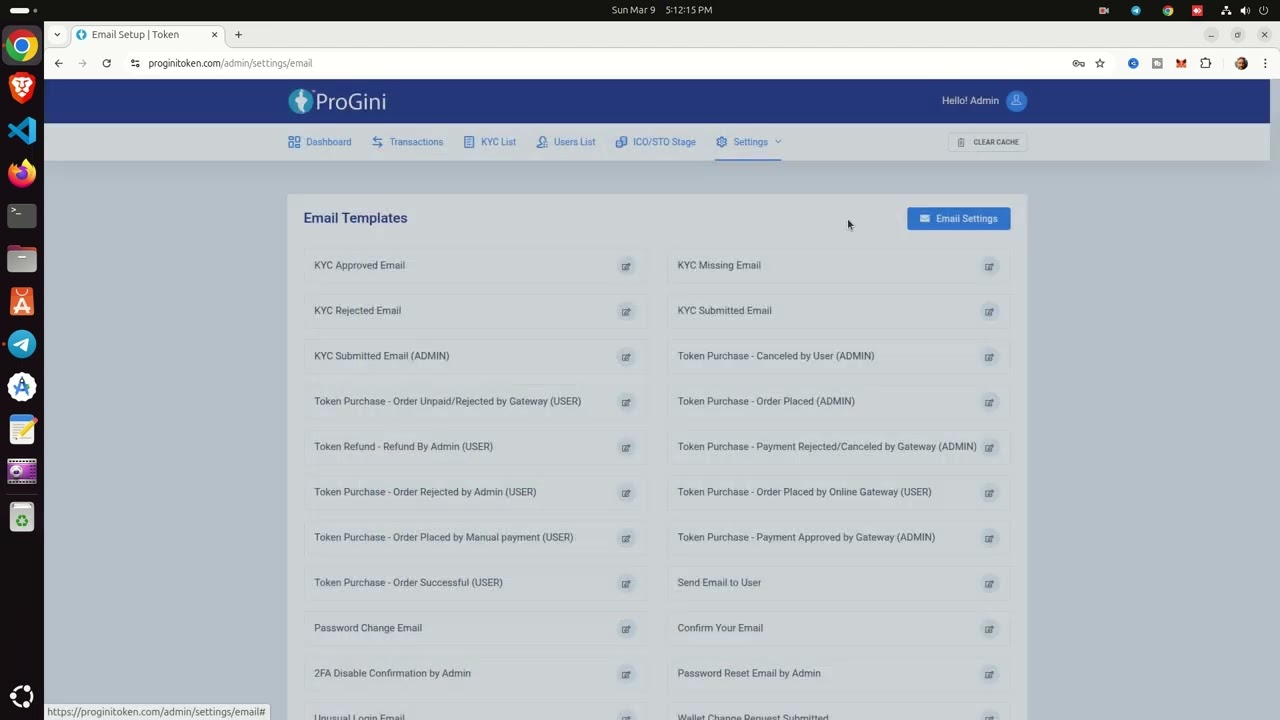The width and height of the screenshot is (1280, 720).
Task: Open the Users List page
Action: (566, 142)
